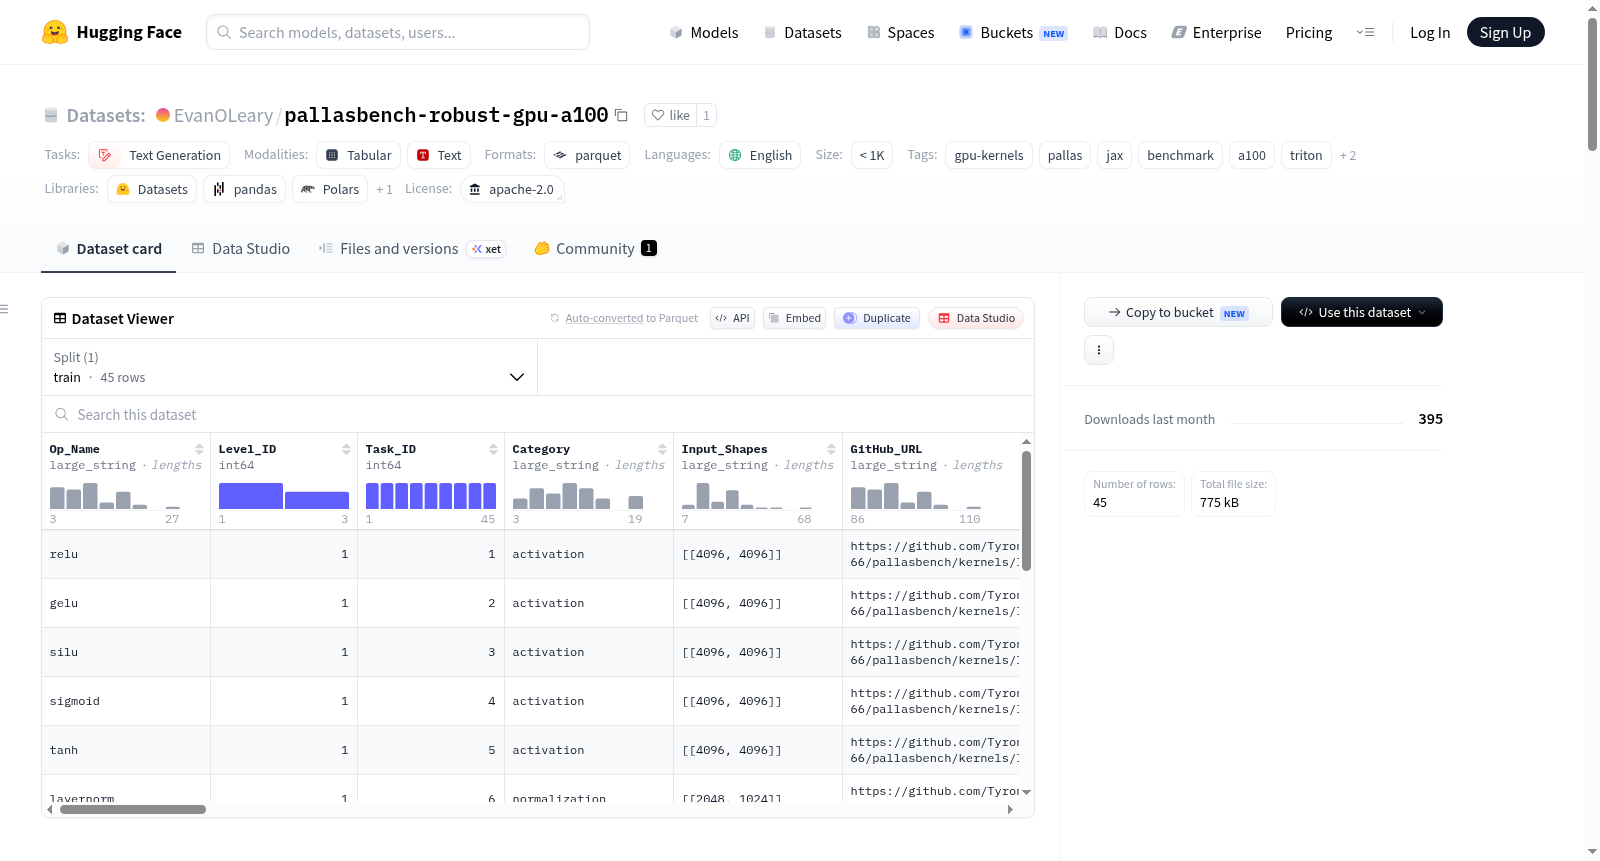The image size is (1600, 861).
Task: Open the Pricing page
Action: [x=1309, y=32]
